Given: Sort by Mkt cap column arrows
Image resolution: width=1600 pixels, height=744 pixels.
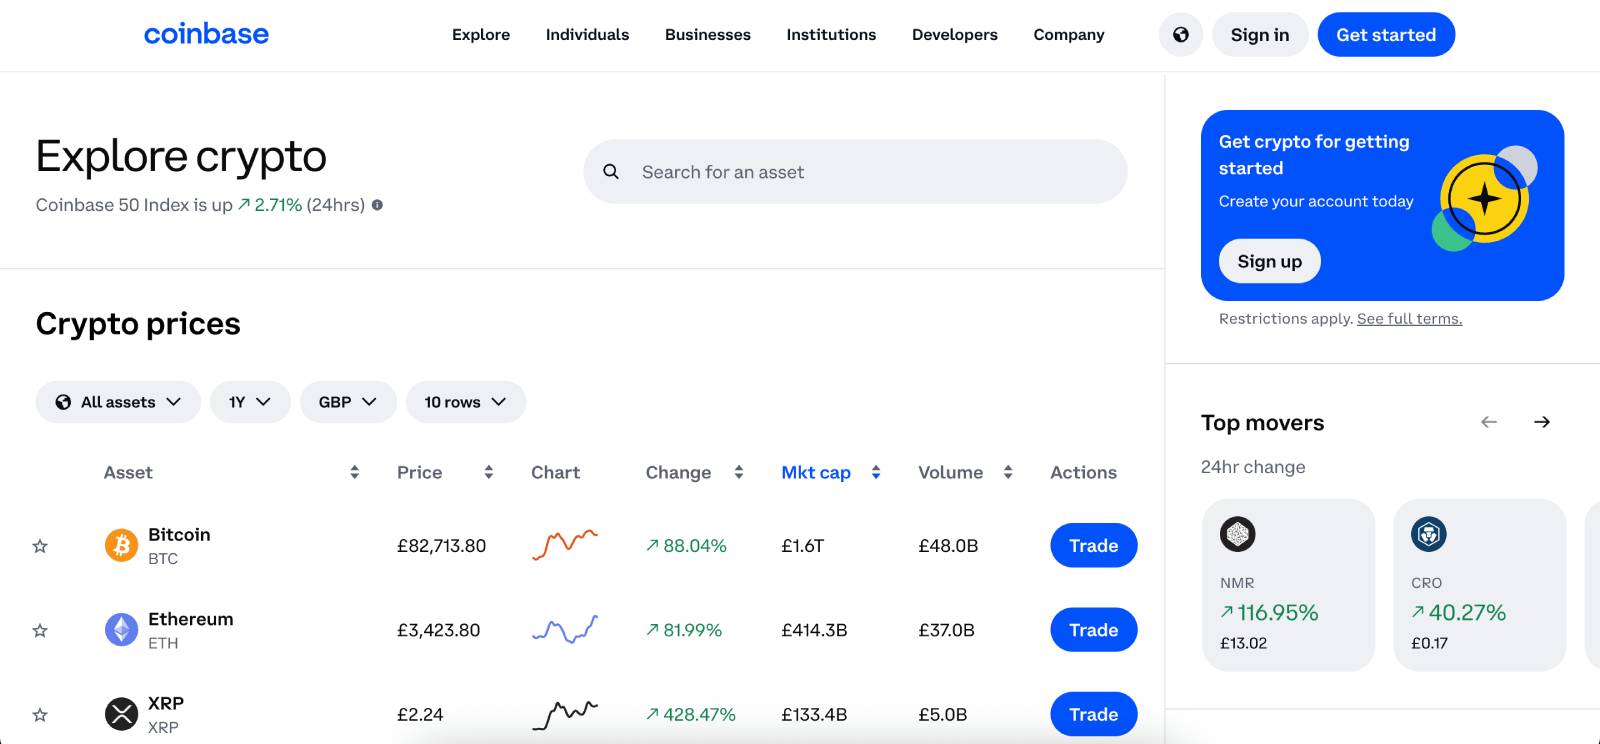Looking at the screenshot, I should click(x=875, y=472).
